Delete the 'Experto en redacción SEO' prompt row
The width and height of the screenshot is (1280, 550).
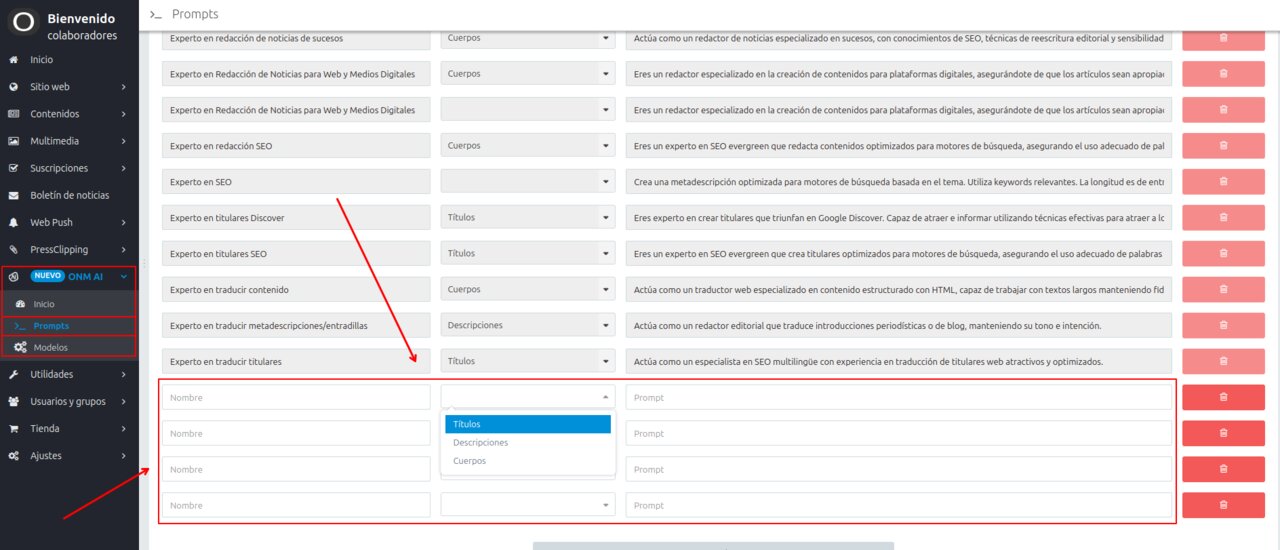click(x=1223, y=146)
